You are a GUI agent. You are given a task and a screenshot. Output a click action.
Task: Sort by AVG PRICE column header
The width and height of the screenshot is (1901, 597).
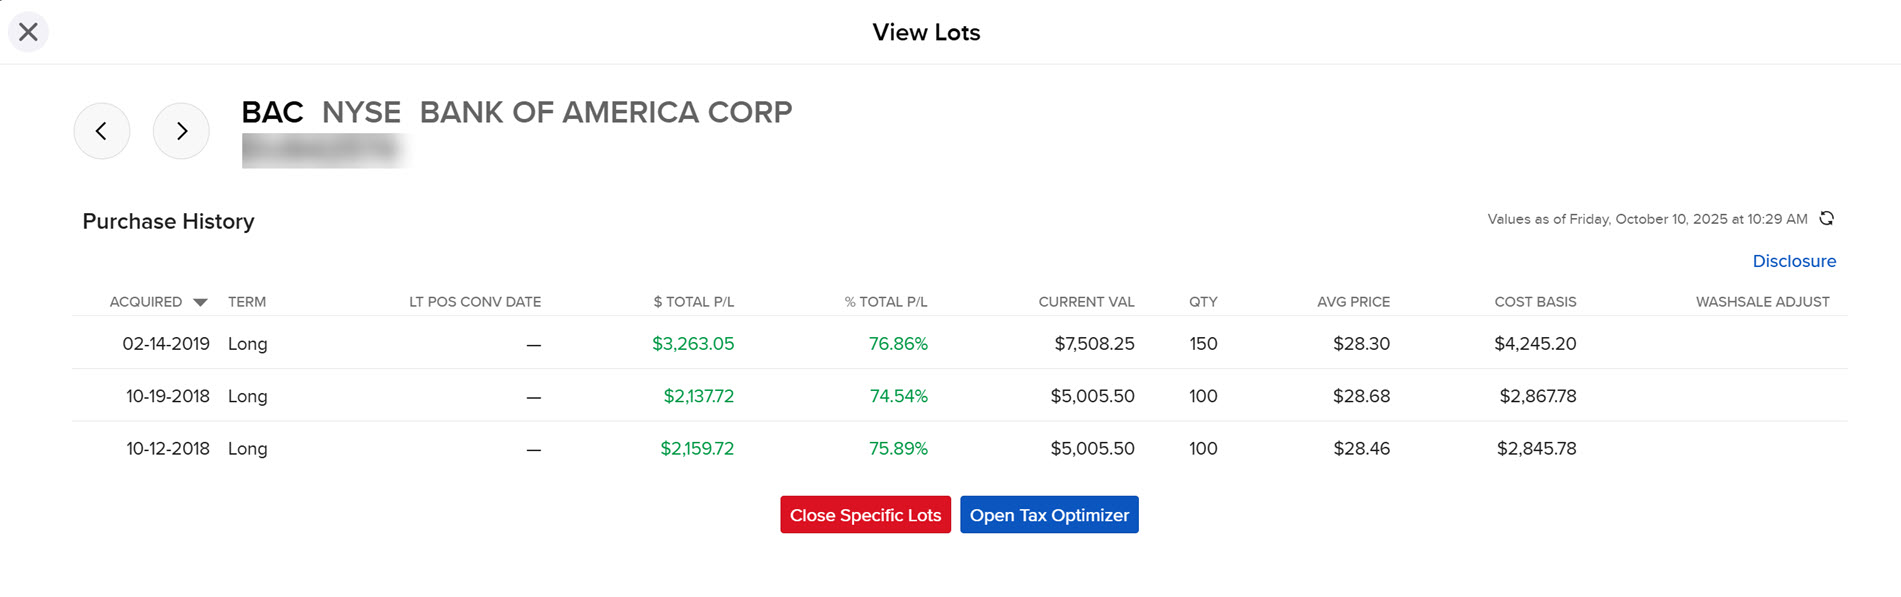1353,302
